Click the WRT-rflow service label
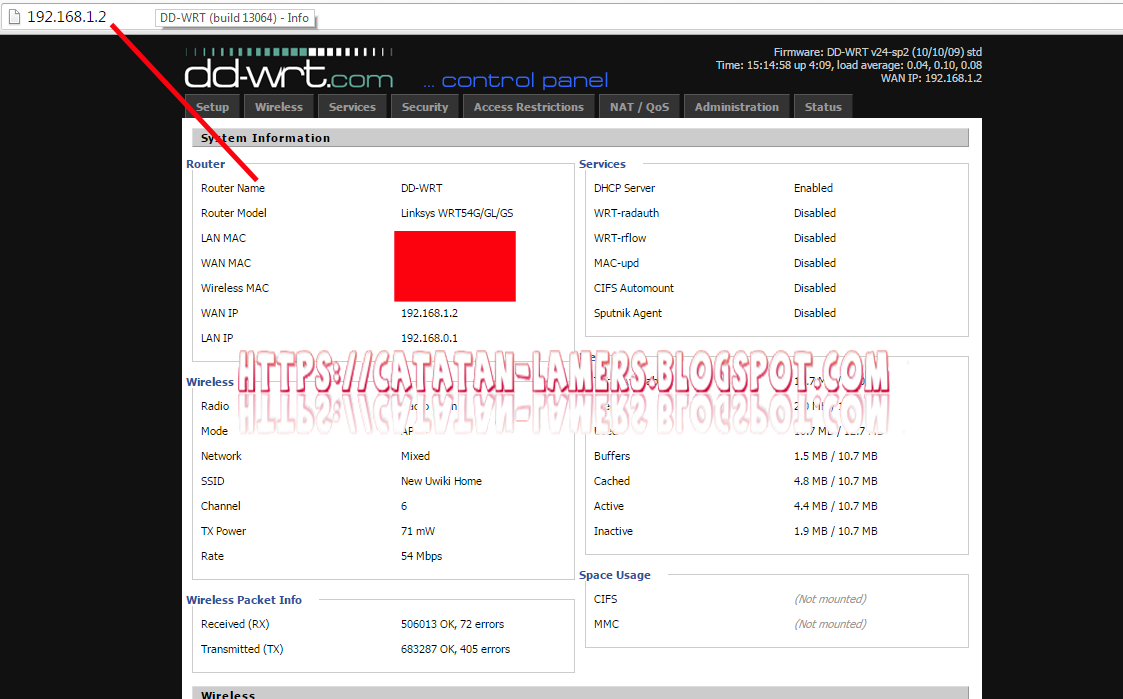Screen dimensions: 1123x699 pyautogui.click(x=620, y=238)
